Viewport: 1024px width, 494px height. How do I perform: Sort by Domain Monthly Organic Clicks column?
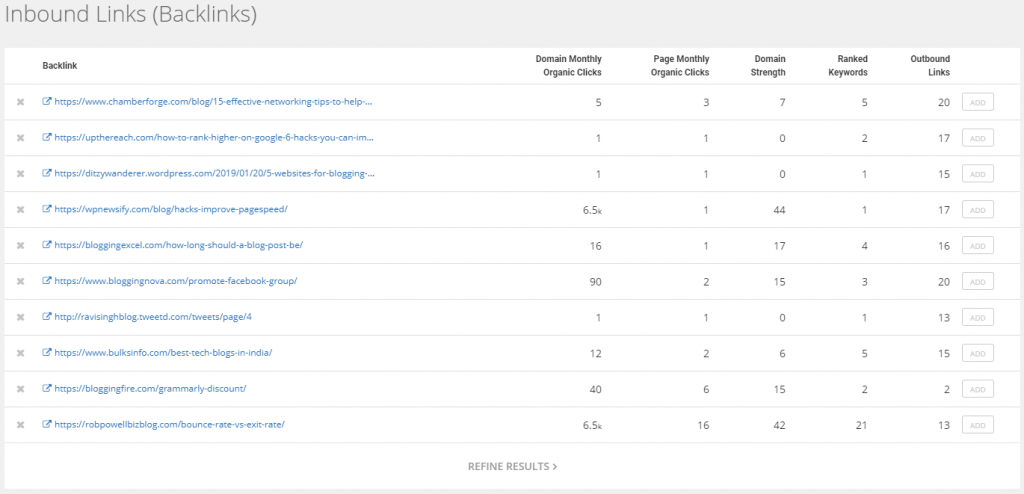(568, 65)
